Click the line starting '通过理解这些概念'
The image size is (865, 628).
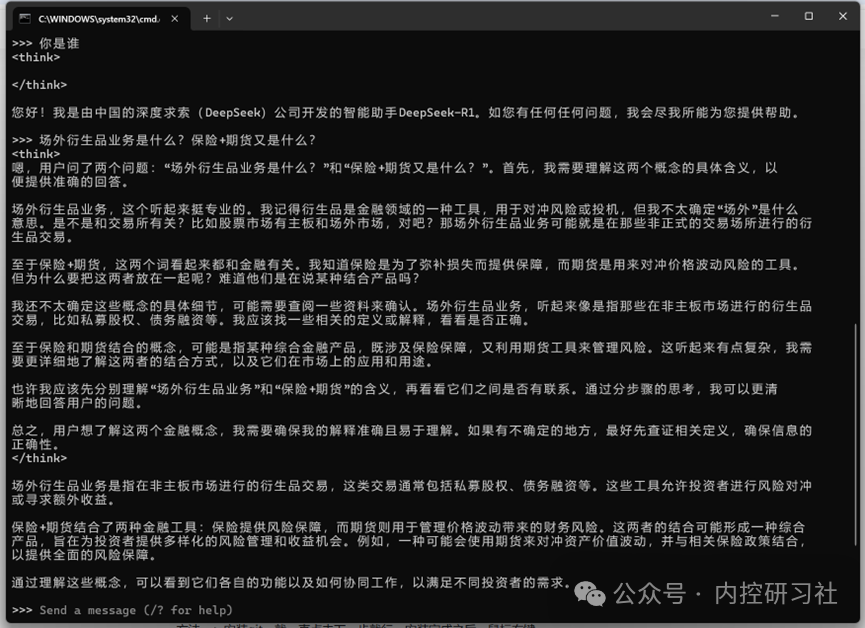click(291, 582)
